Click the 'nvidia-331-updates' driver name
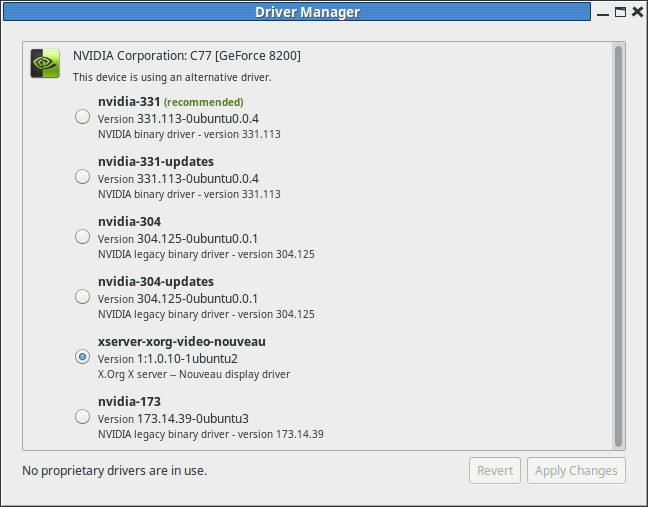 (x=156, y=162)
